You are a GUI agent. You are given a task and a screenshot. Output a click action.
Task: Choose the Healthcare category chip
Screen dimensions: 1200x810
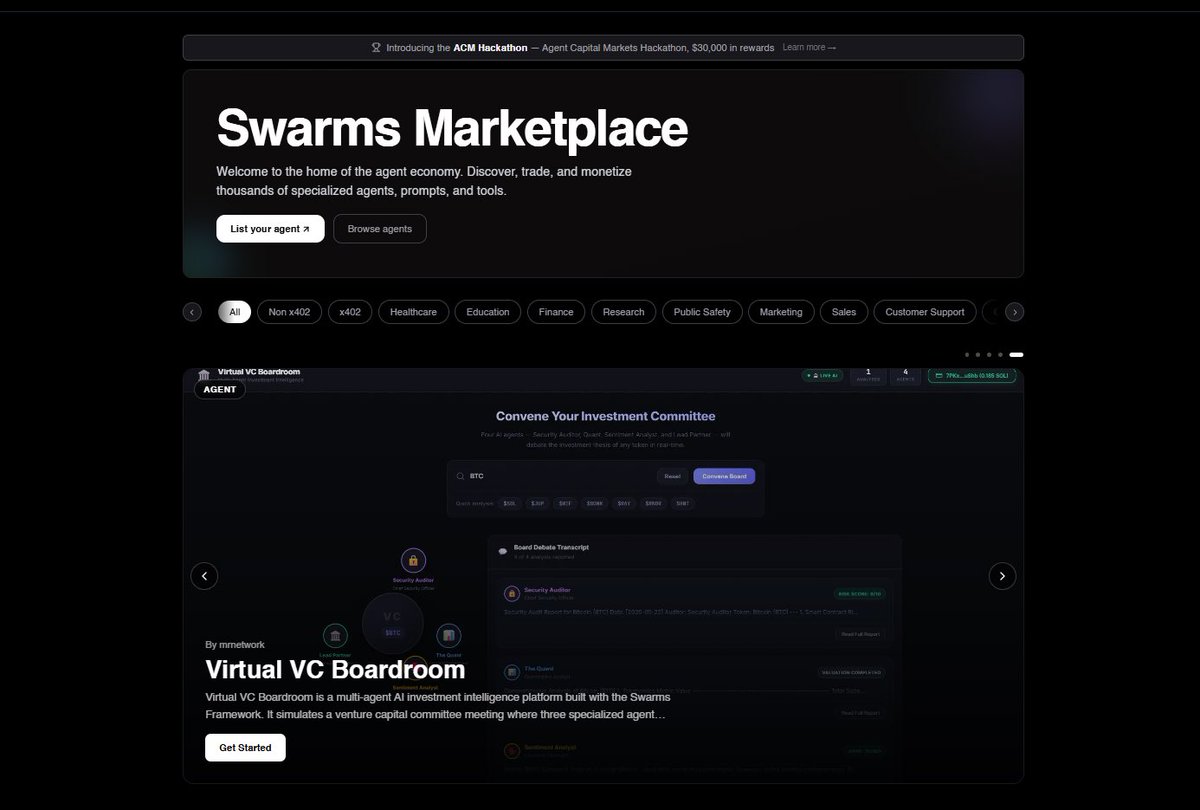(x=413, y=312)
